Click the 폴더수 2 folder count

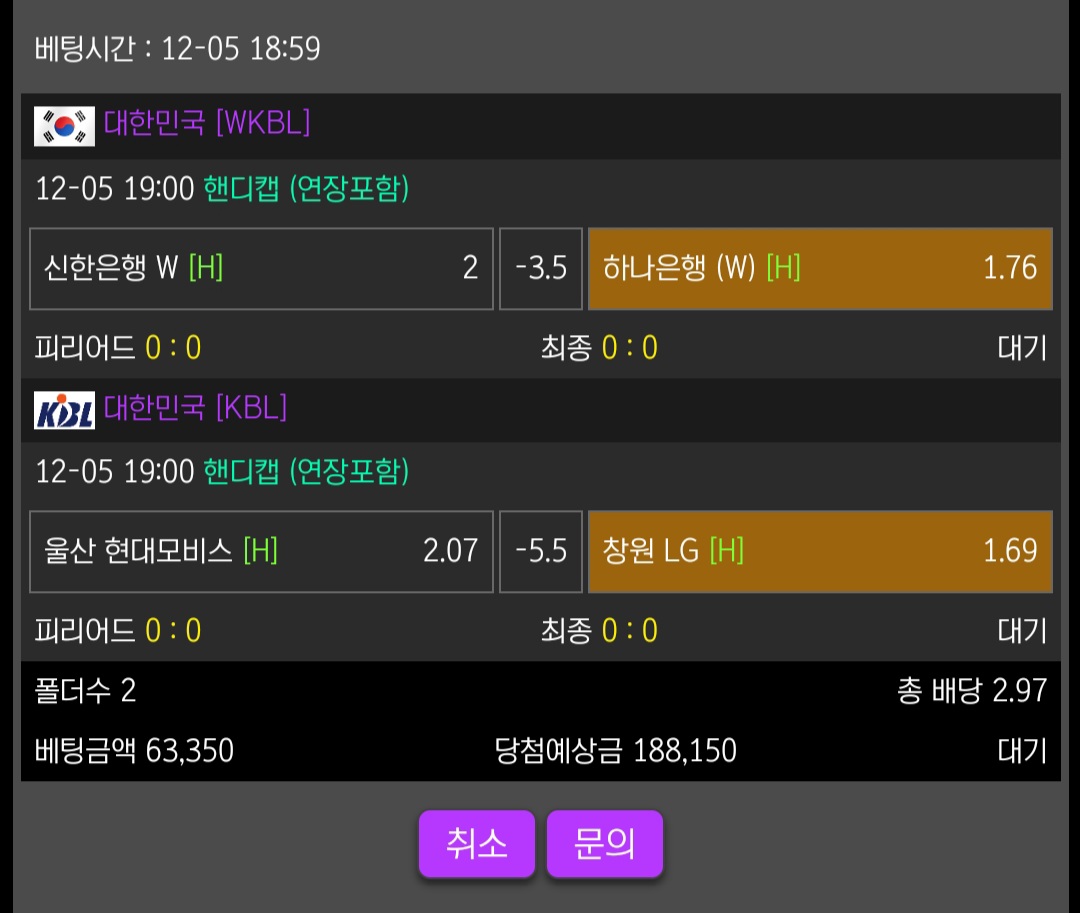(85, 691)
